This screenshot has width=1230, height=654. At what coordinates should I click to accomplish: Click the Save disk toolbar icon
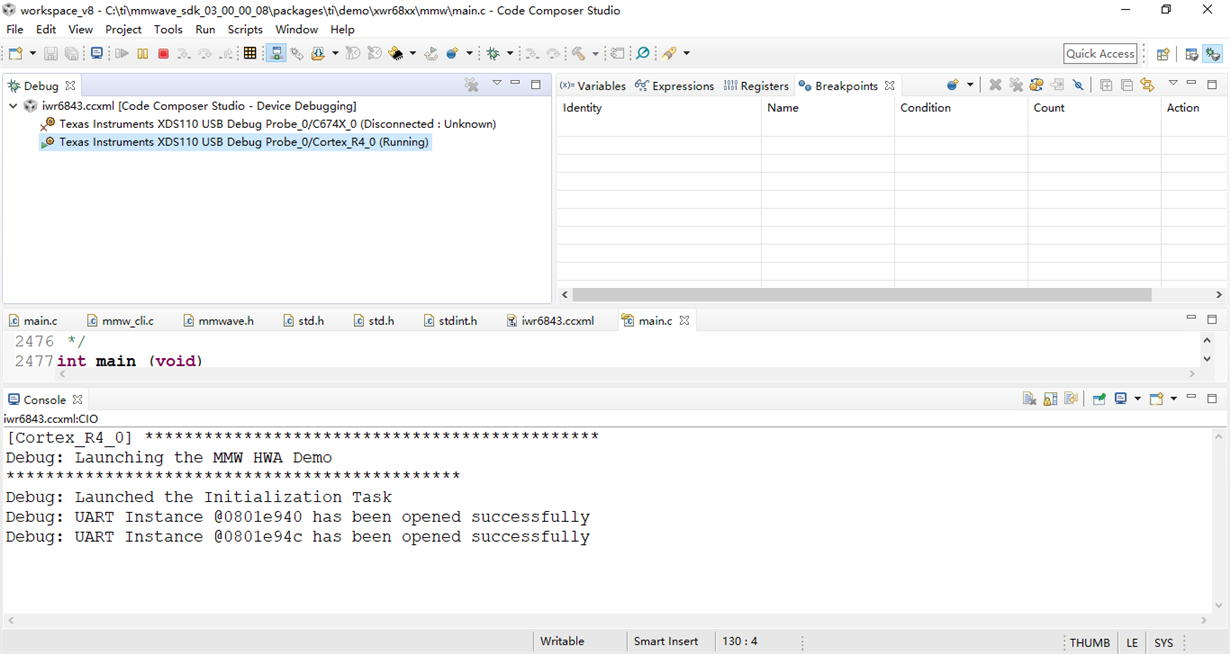(x=50, y=54)
